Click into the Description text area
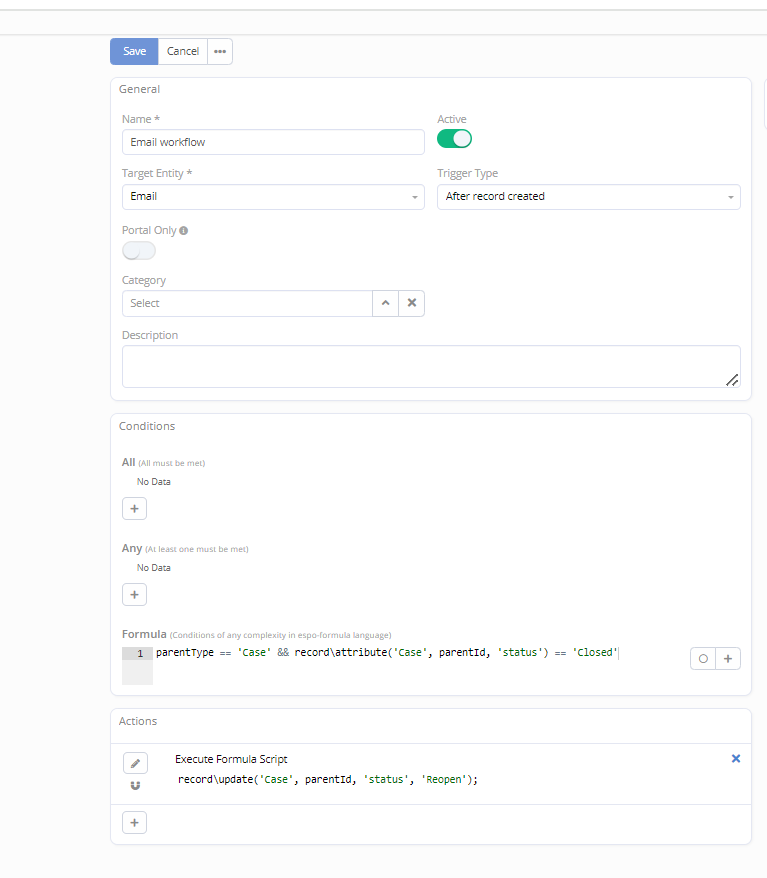 point(430,366)
